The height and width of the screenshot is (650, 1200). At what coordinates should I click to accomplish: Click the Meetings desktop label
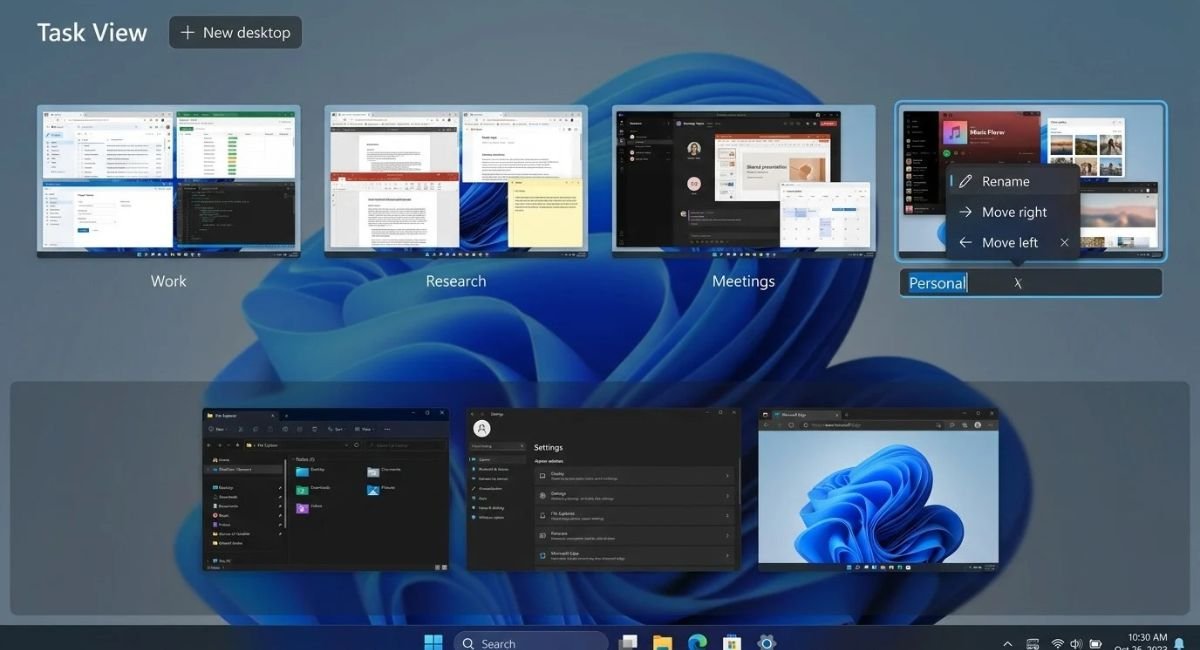743,281
